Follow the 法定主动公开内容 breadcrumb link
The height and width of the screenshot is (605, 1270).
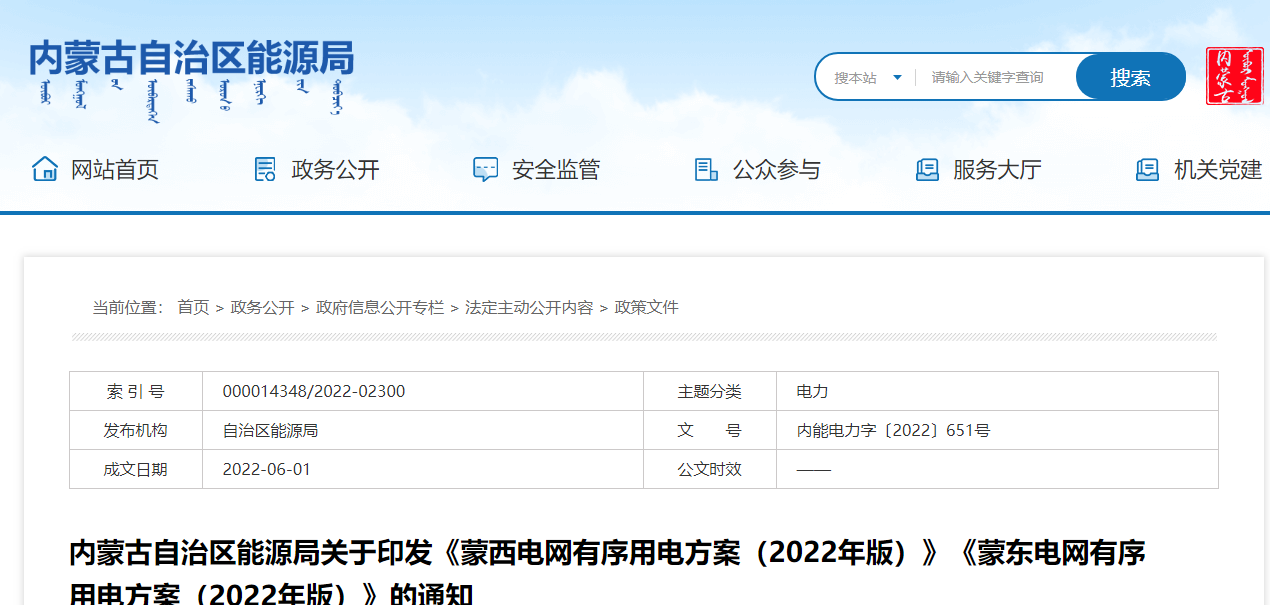[x=529, y=307]
